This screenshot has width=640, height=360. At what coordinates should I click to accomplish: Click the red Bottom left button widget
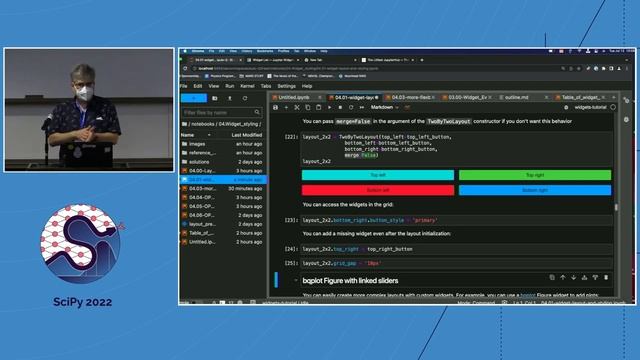pyautogui.click(x=378, y=190)
